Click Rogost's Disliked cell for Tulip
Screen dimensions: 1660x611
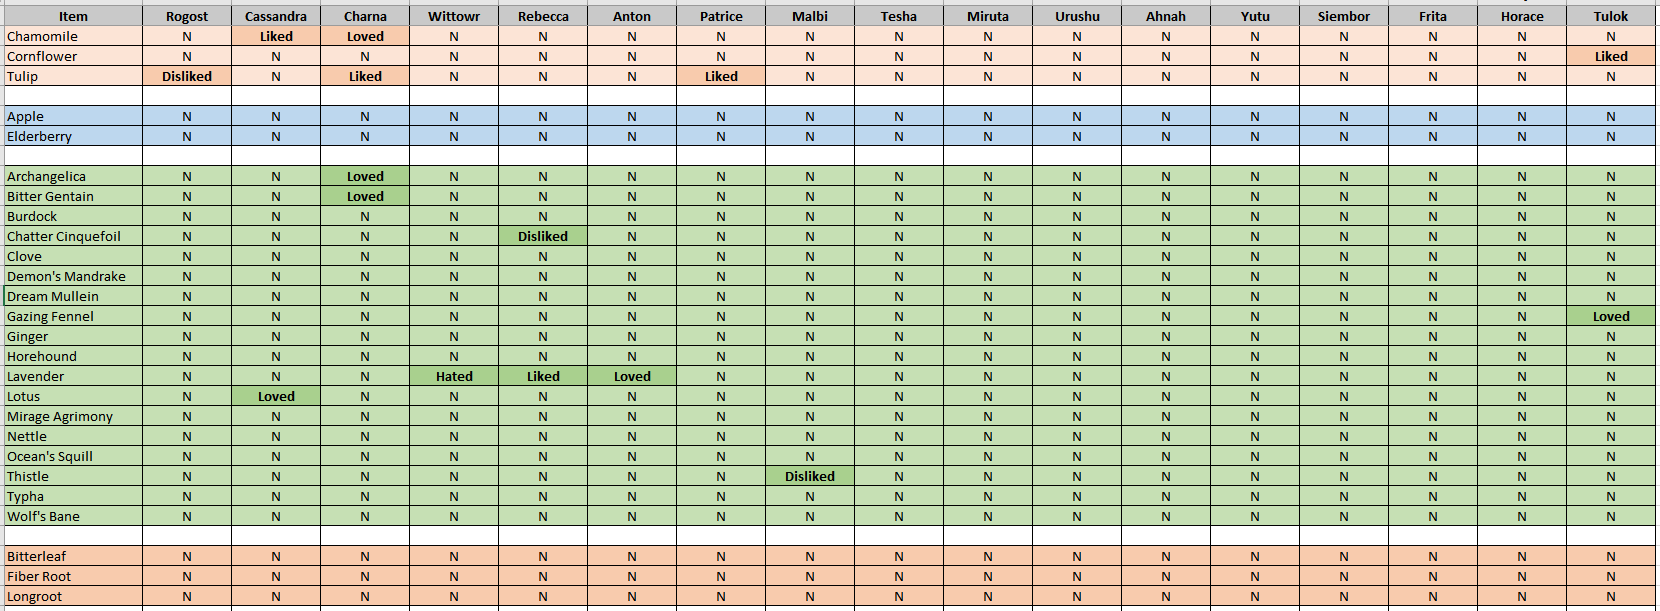[x=187, y=76]
